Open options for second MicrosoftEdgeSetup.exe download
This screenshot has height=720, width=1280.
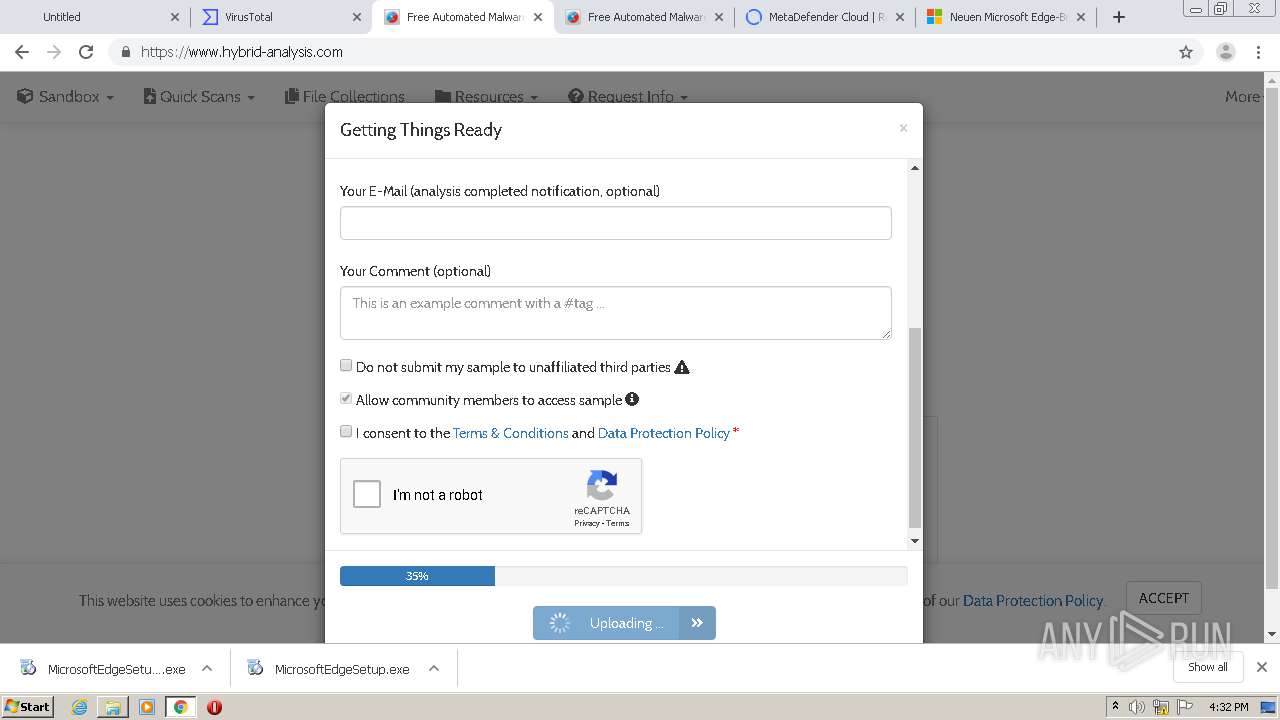pos(434,668)
